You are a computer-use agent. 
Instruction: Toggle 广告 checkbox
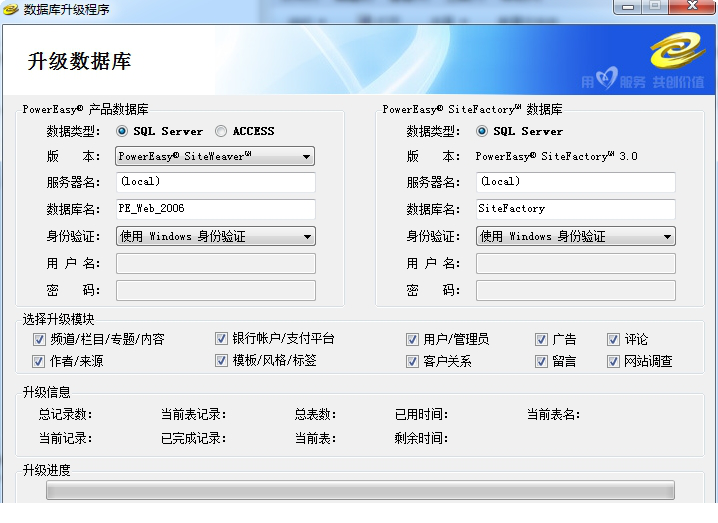tap(541, 339)
